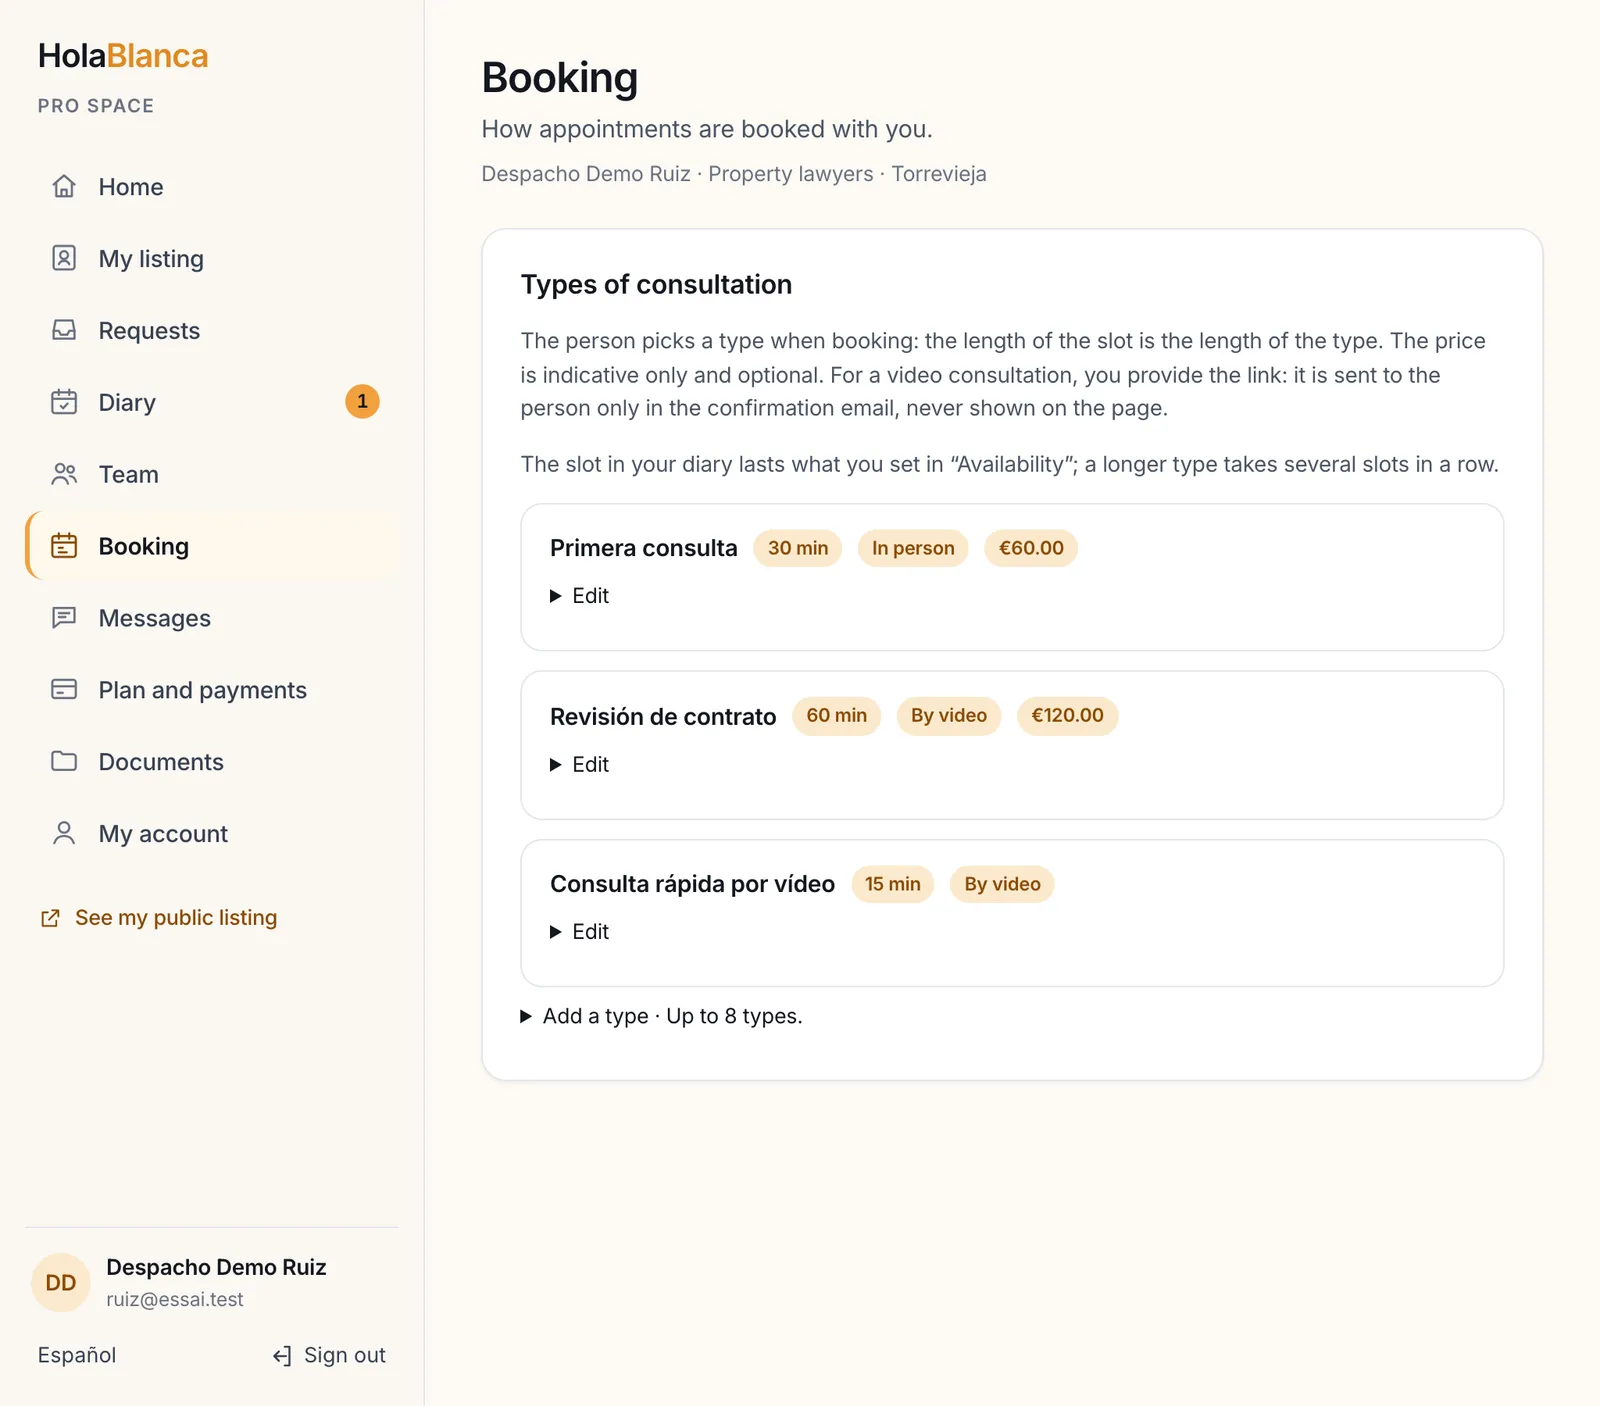The width and height of the screenshot is (1600, 1406).
Task: Click the In person tag
Action: pos(913,548)
